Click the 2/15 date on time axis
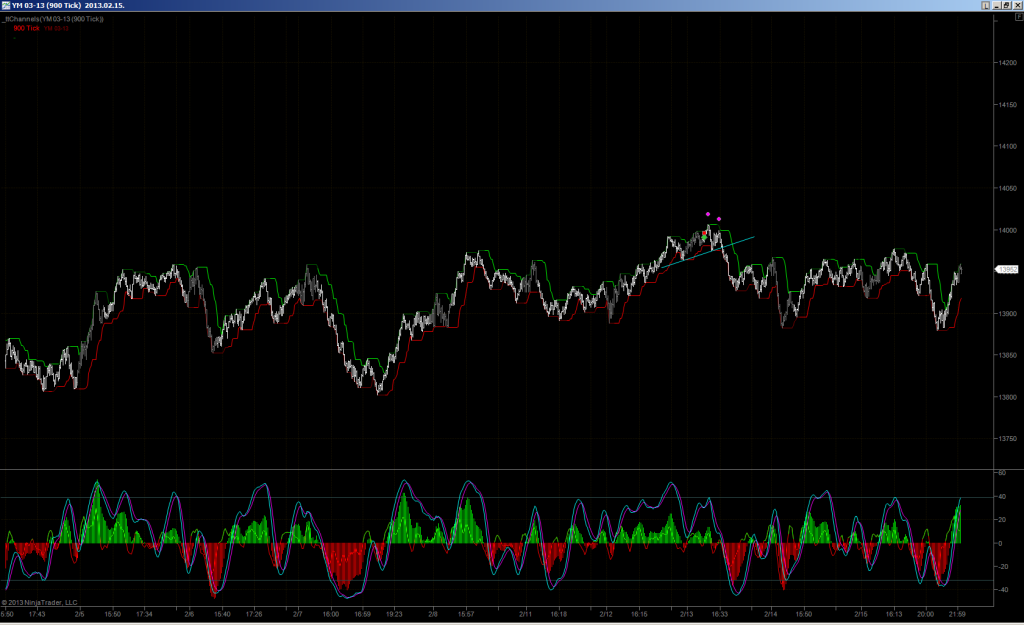 coord(861,614)
